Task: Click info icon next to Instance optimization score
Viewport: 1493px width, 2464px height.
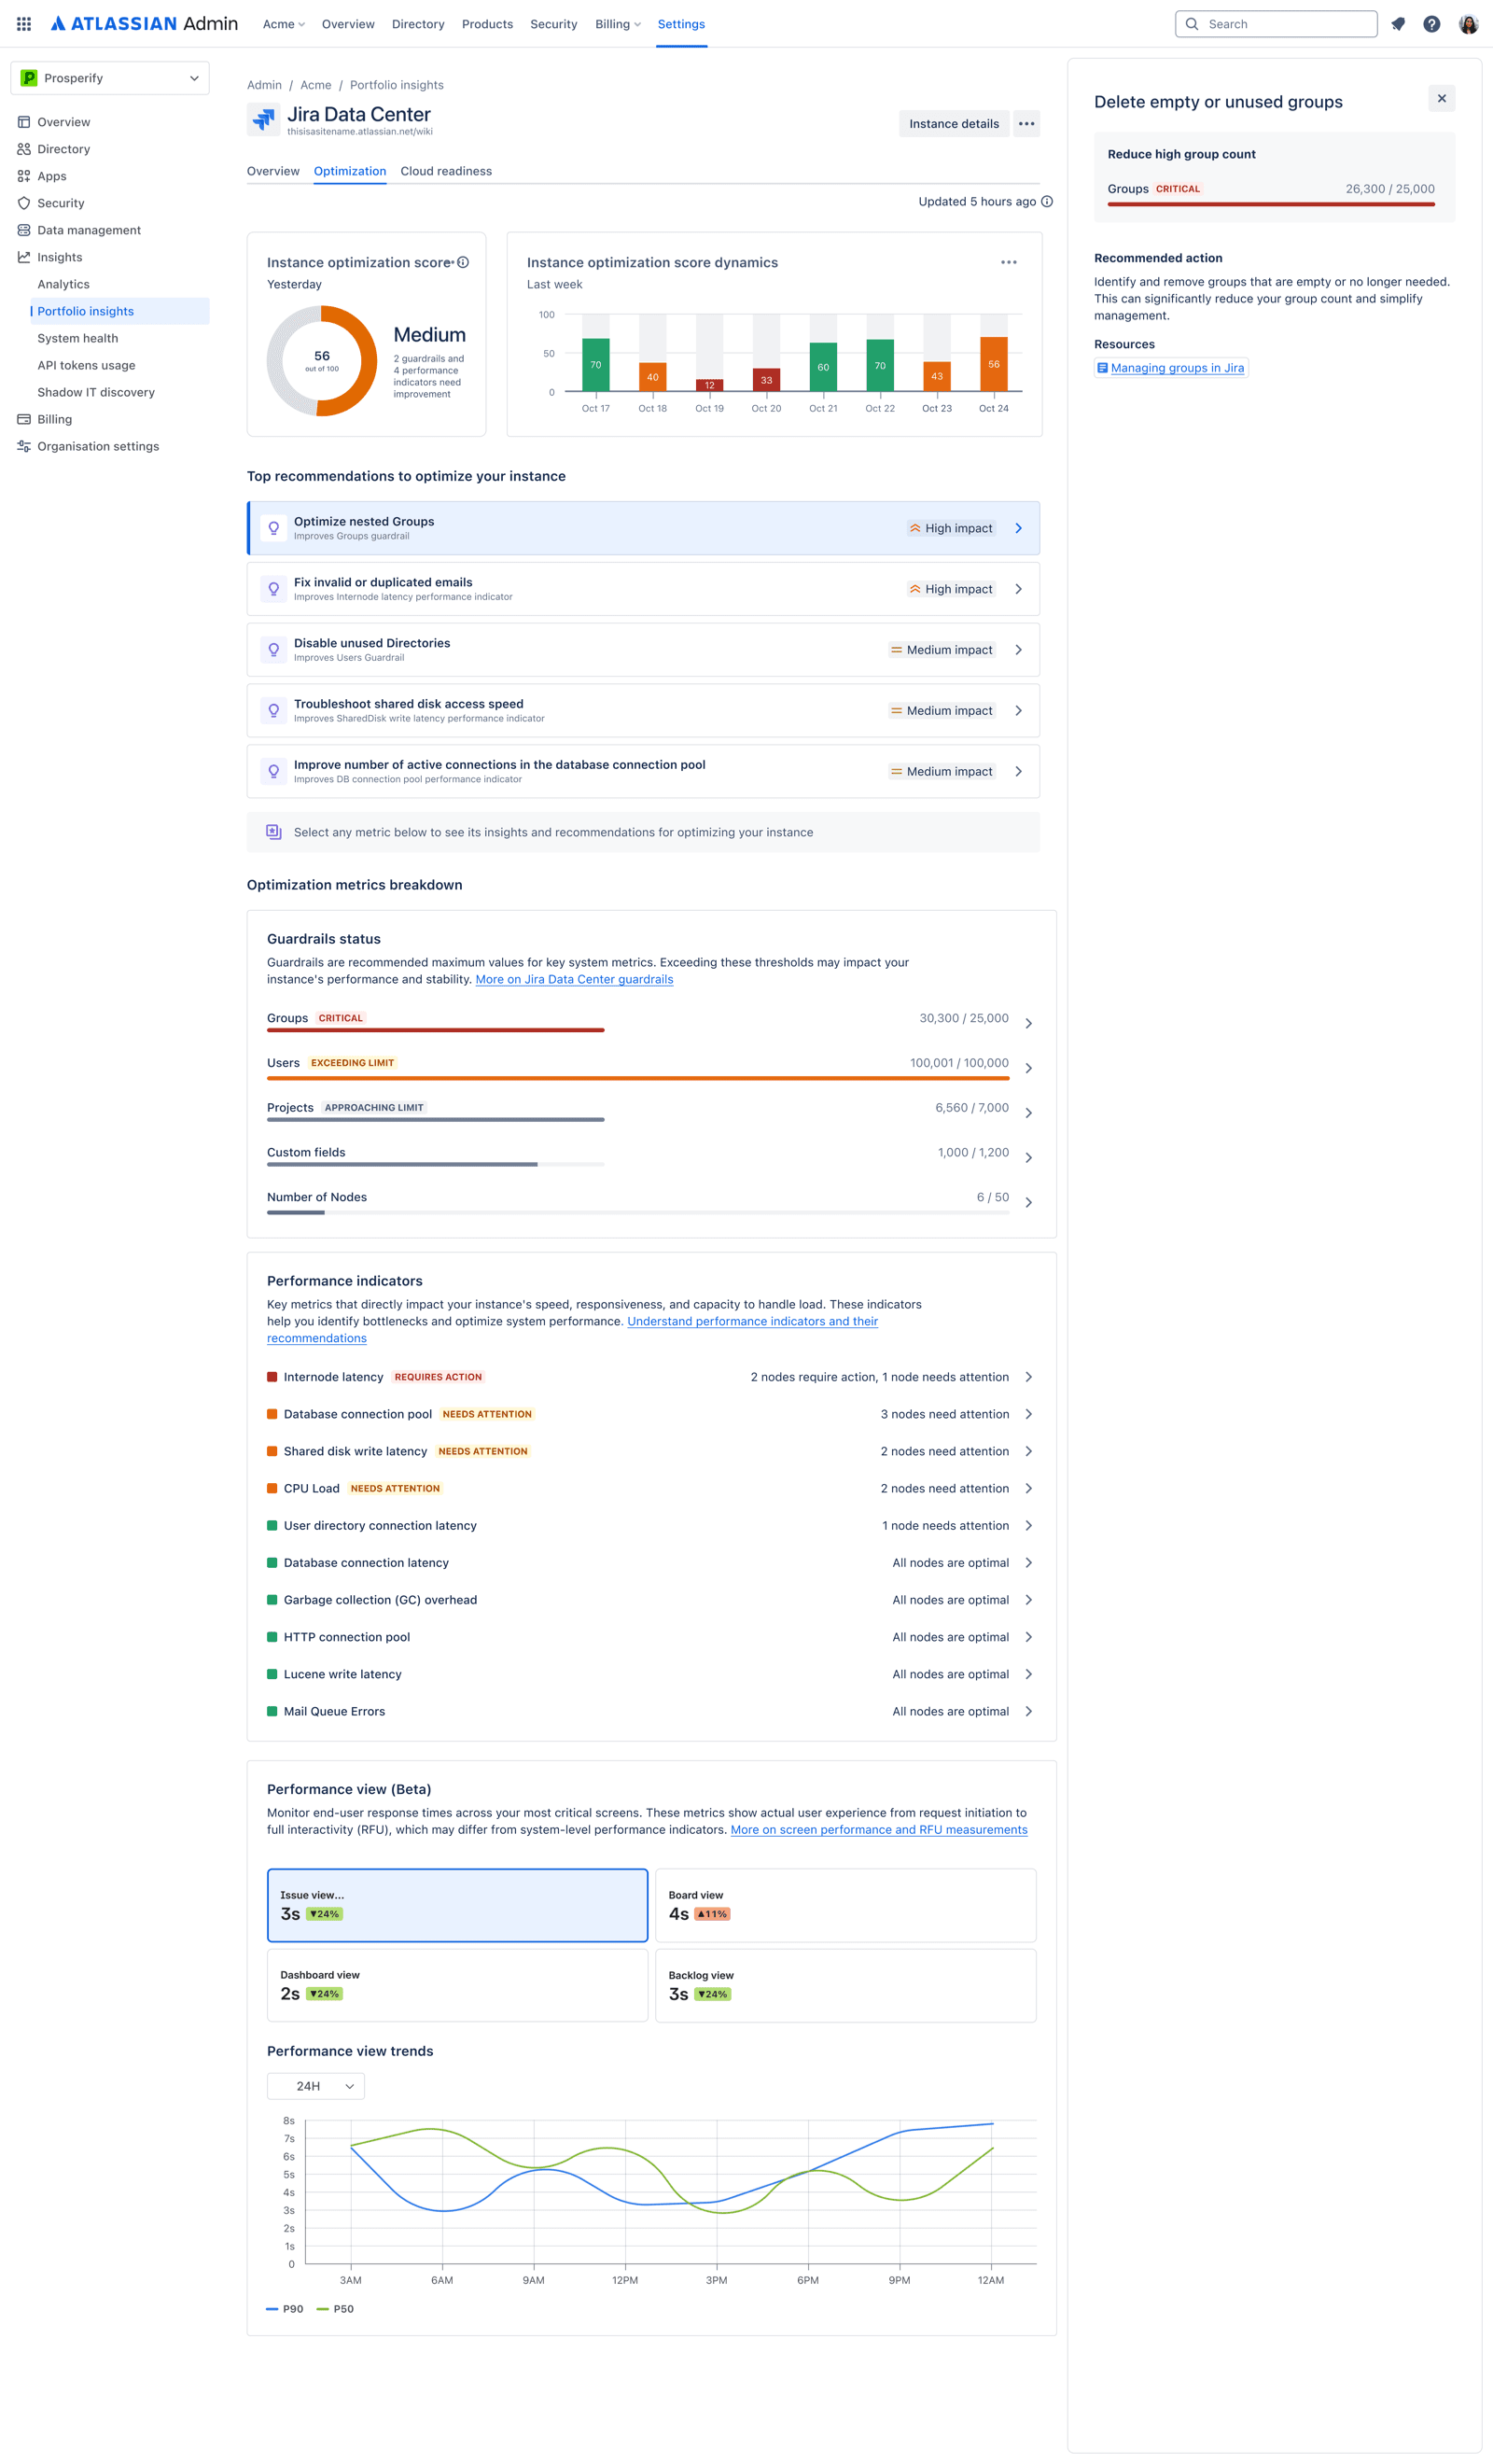Action: click(x=463, y=262)
